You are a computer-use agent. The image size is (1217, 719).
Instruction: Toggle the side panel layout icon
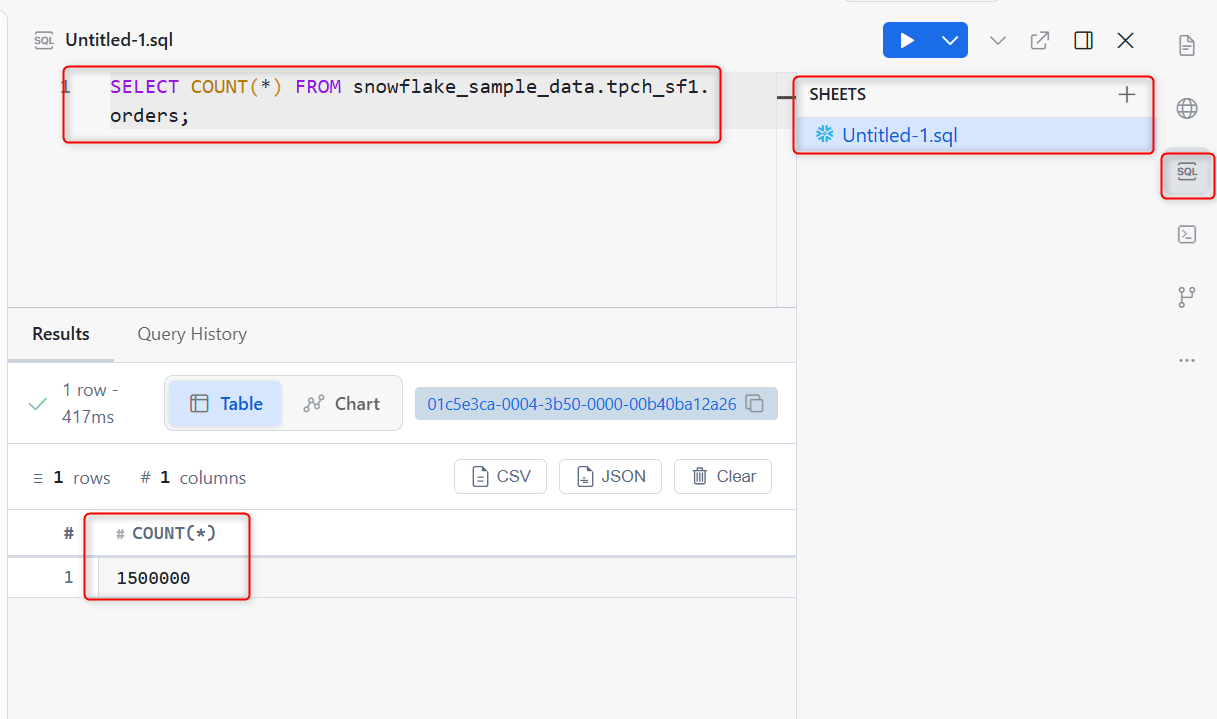pos(1083,40)
